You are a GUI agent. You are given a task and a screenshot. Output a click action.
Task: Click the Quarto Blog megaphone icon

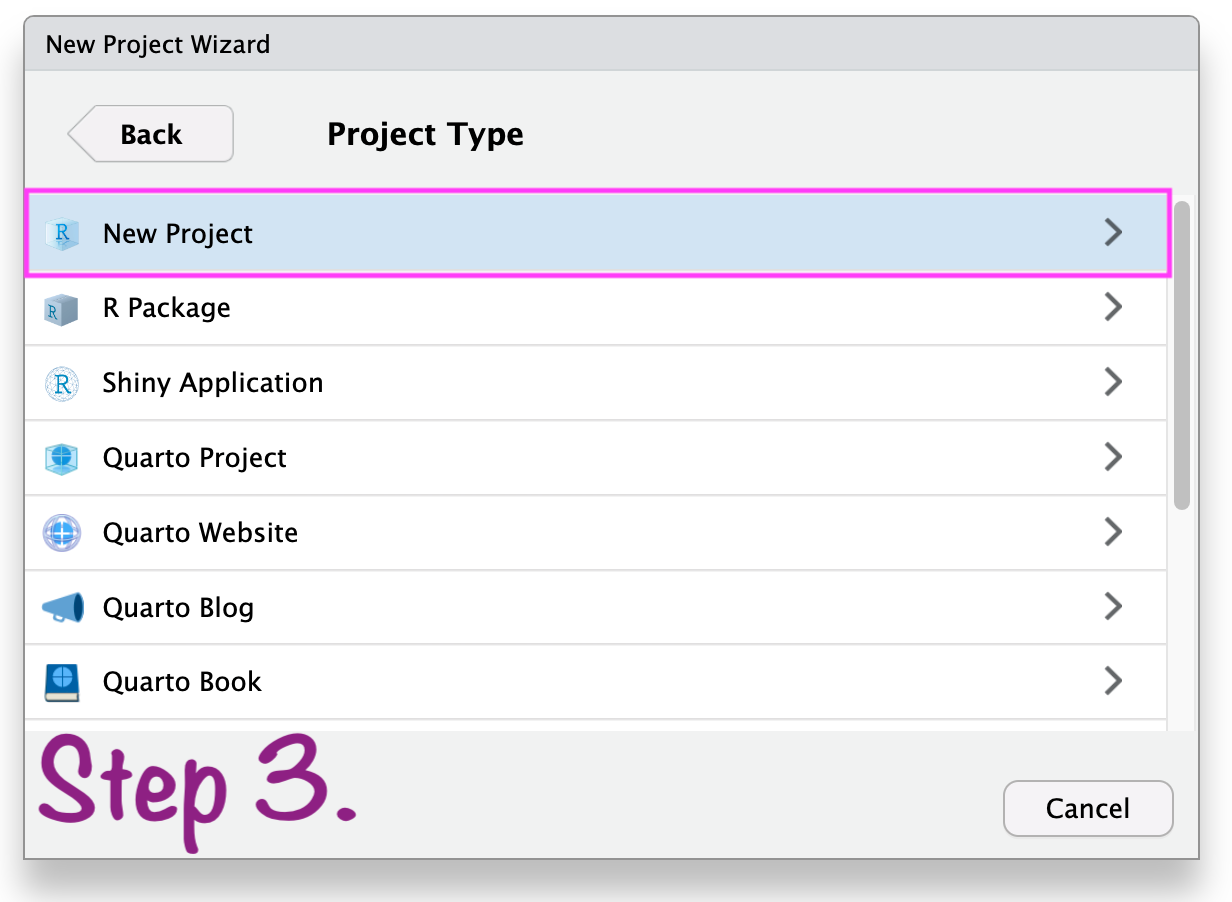click(62, 608)
